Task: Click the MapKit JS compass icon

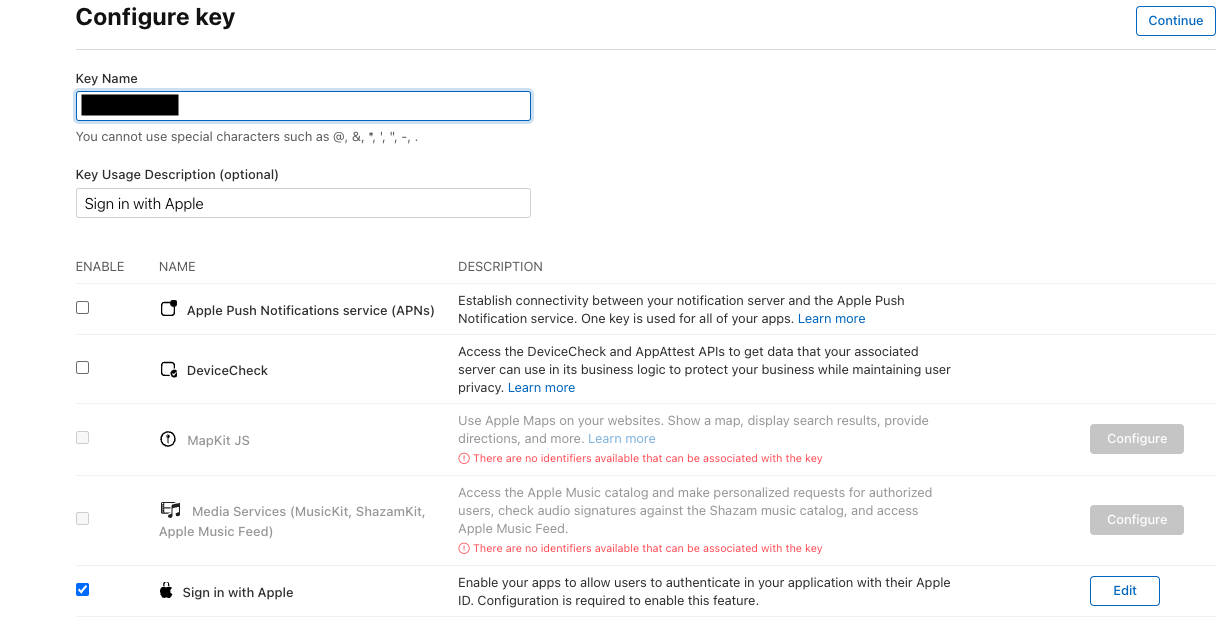Action: tap(168, 439)
